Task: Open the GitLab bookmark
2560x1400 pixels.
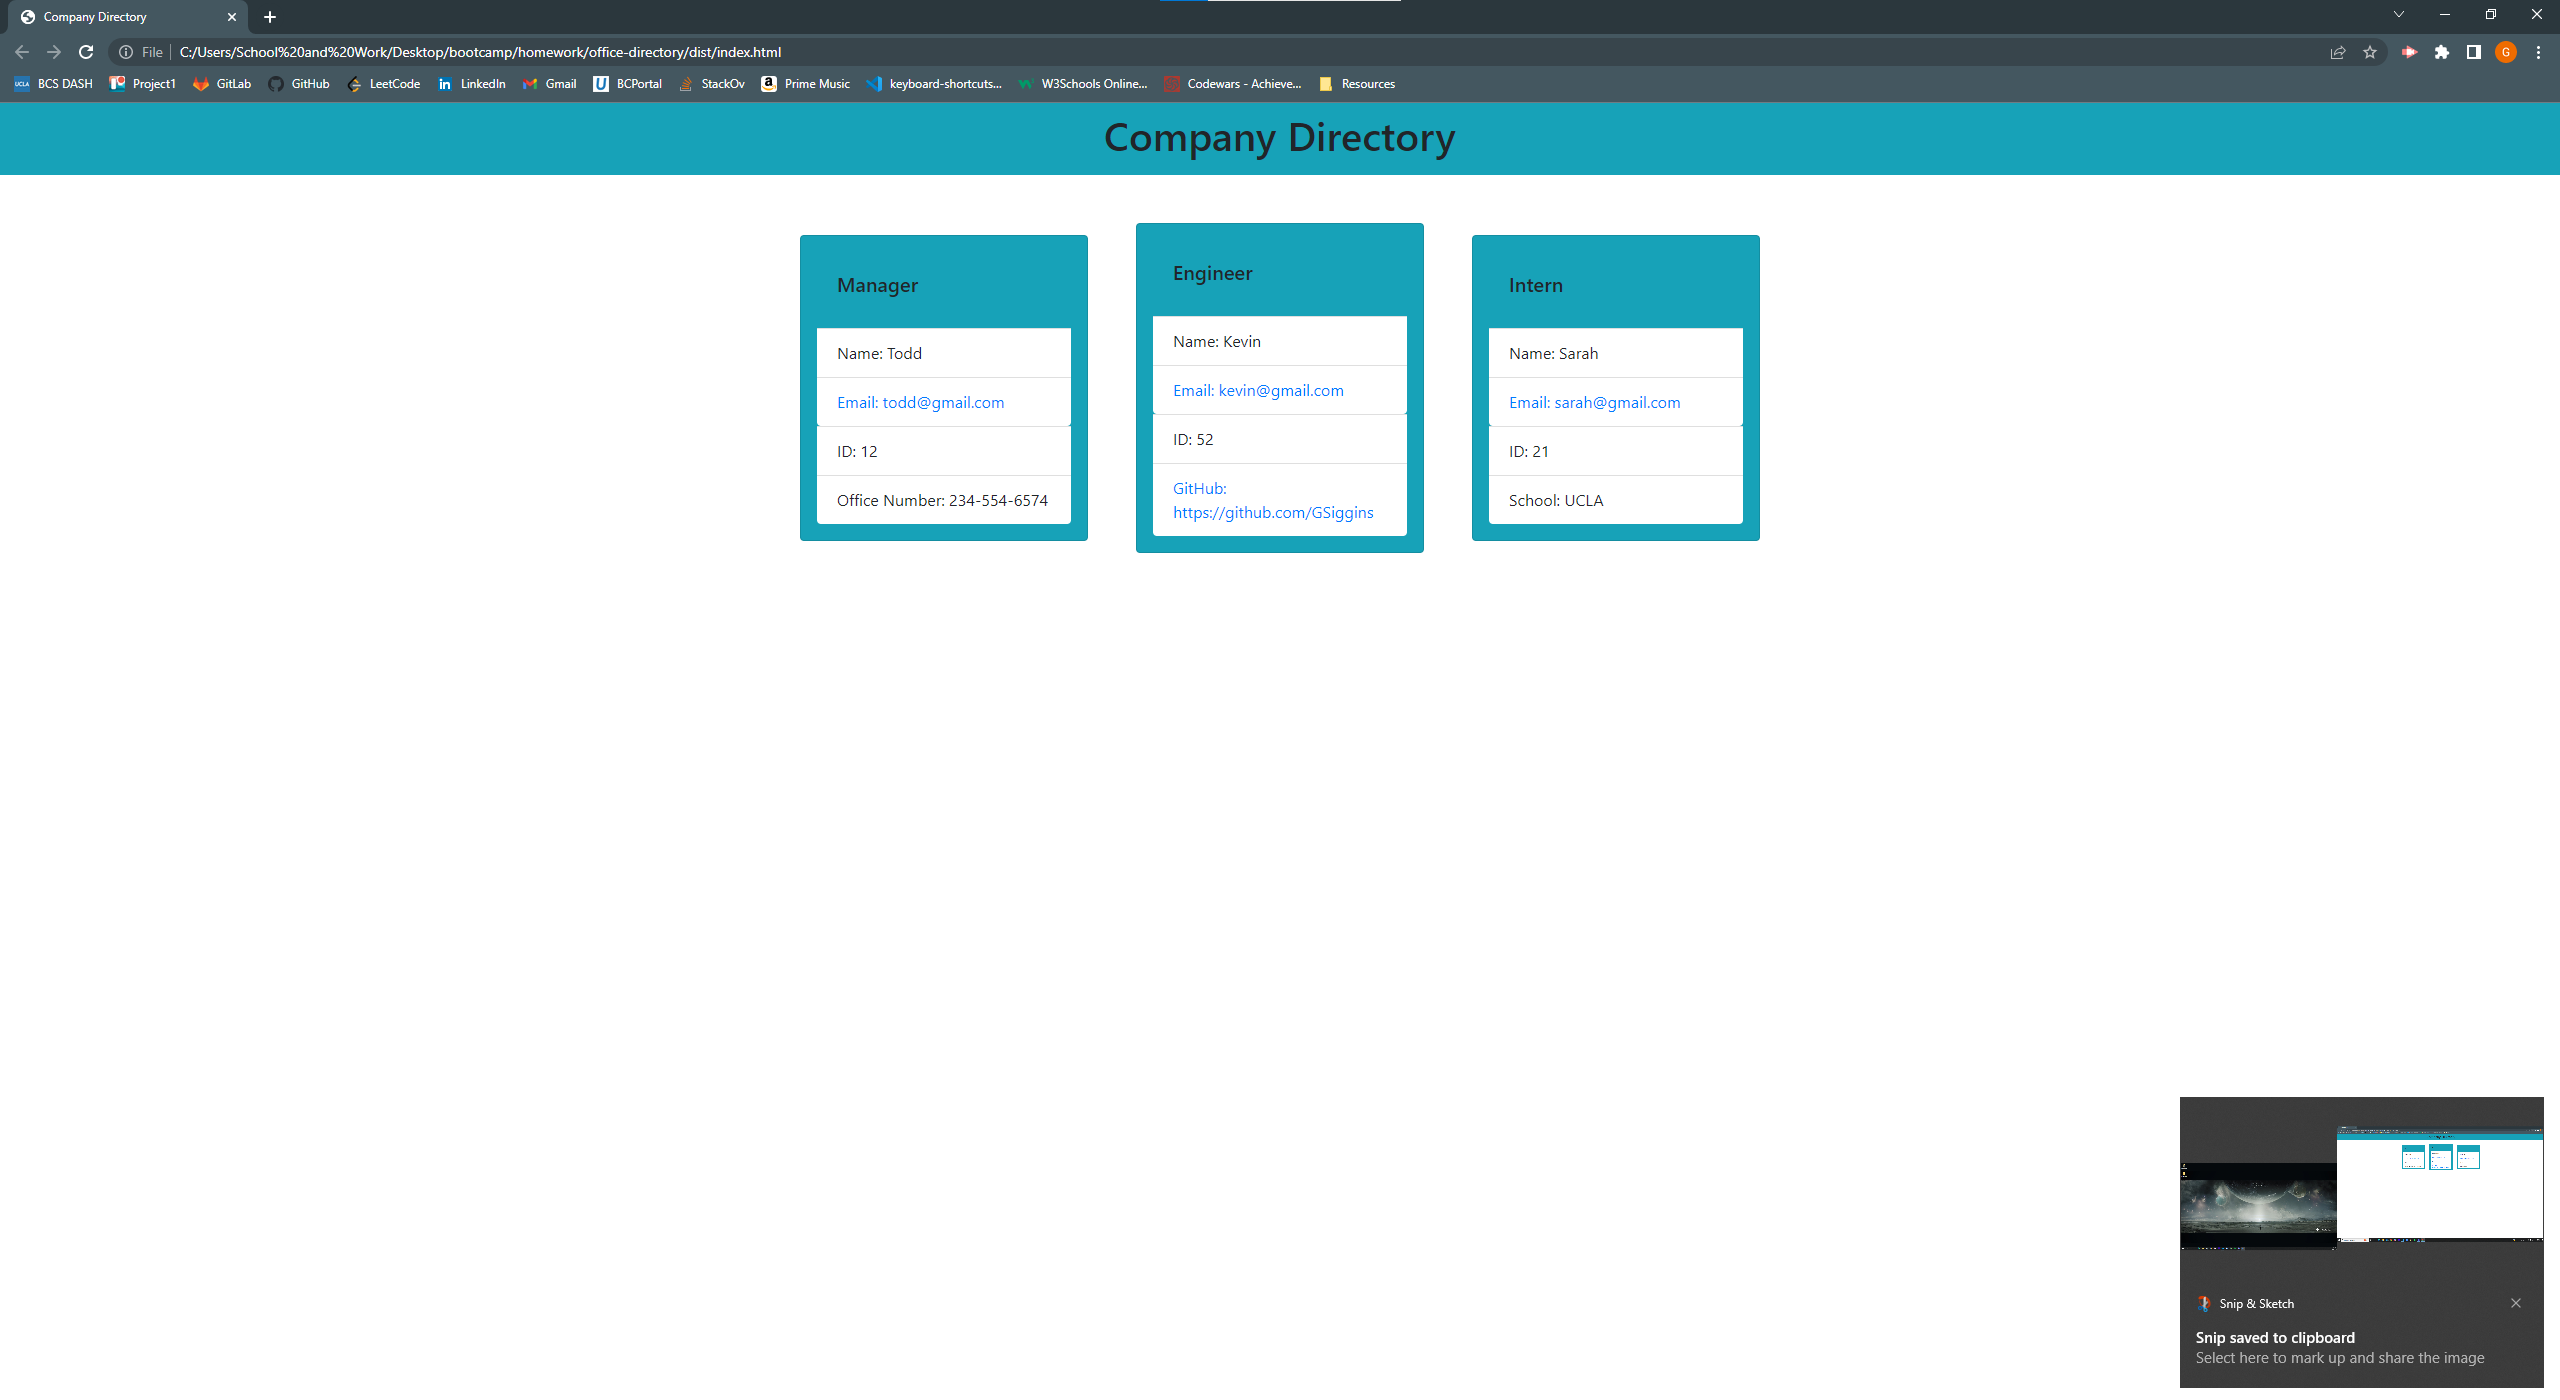Action: [221, 84]
